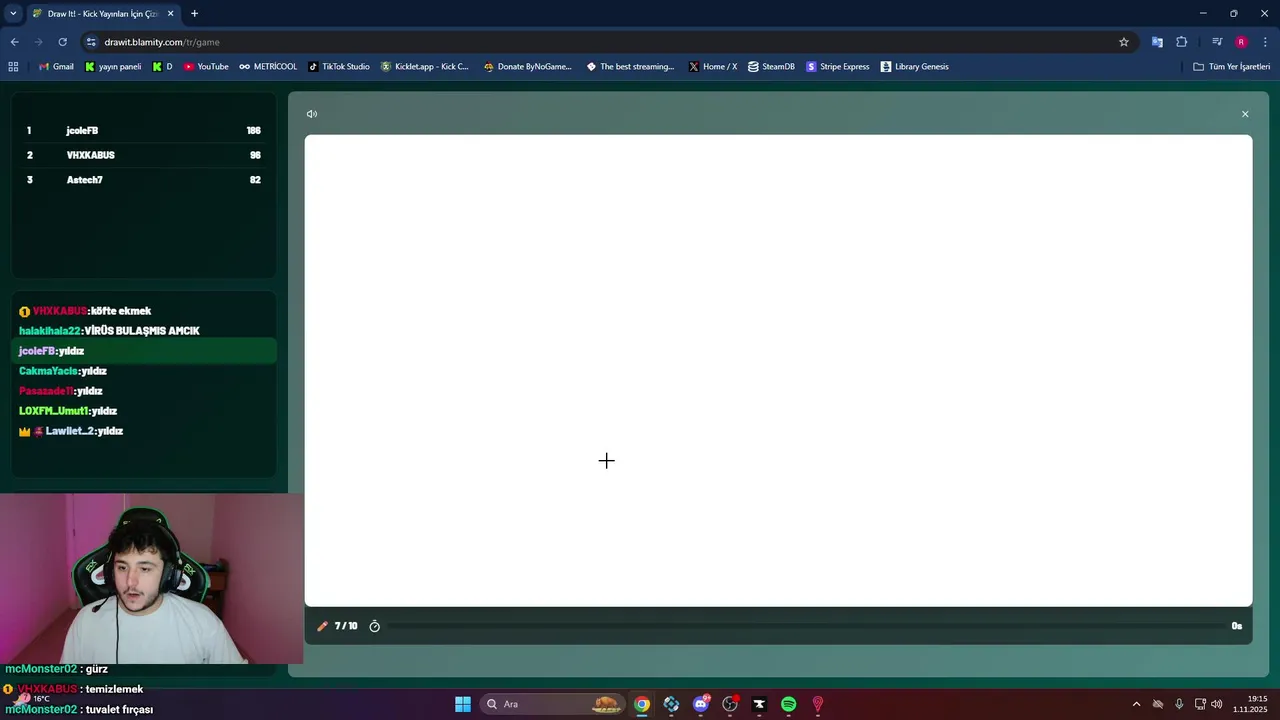The image size is (1280, 720).
Task: Click the microphone tray icon
Action: pyautogui.click(x=1179, y=704)
